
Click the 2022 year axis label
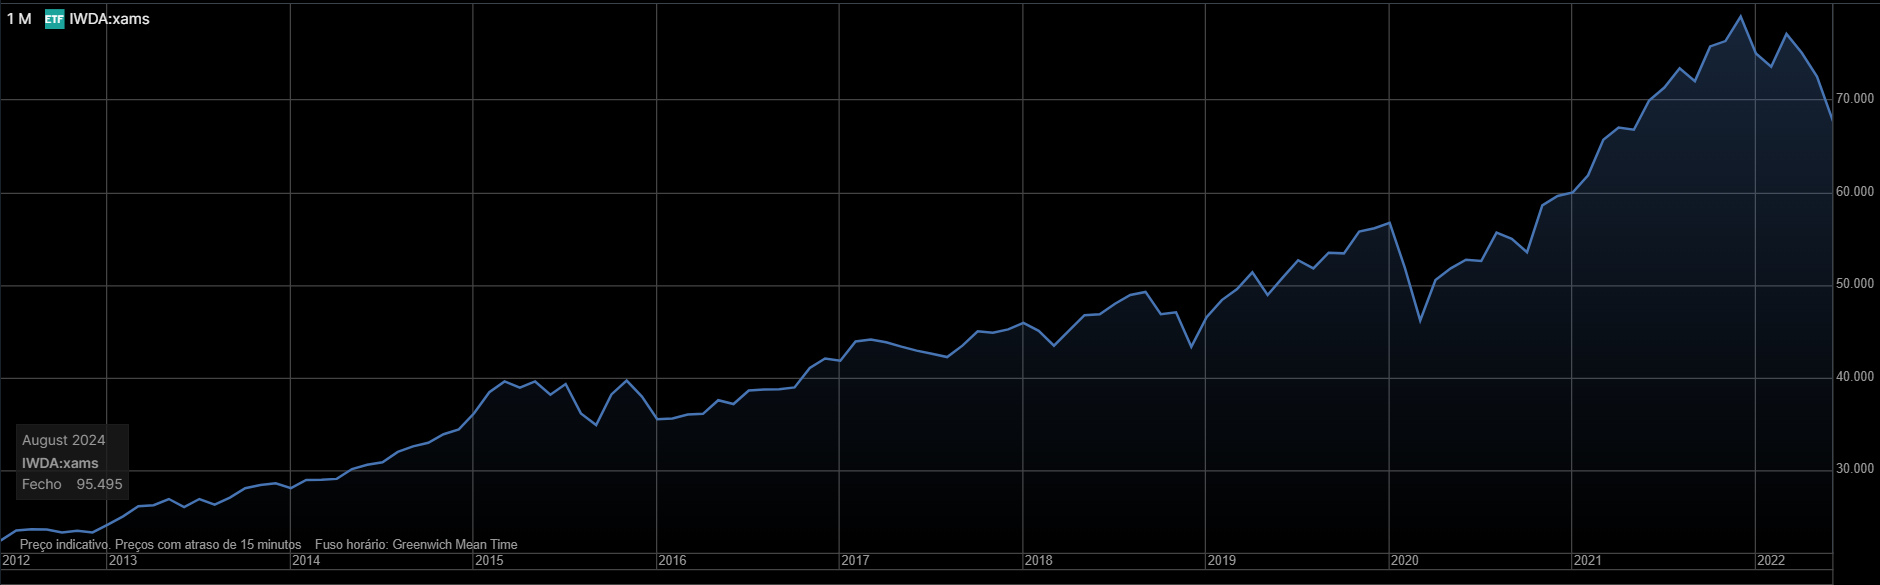point(1770,560)
